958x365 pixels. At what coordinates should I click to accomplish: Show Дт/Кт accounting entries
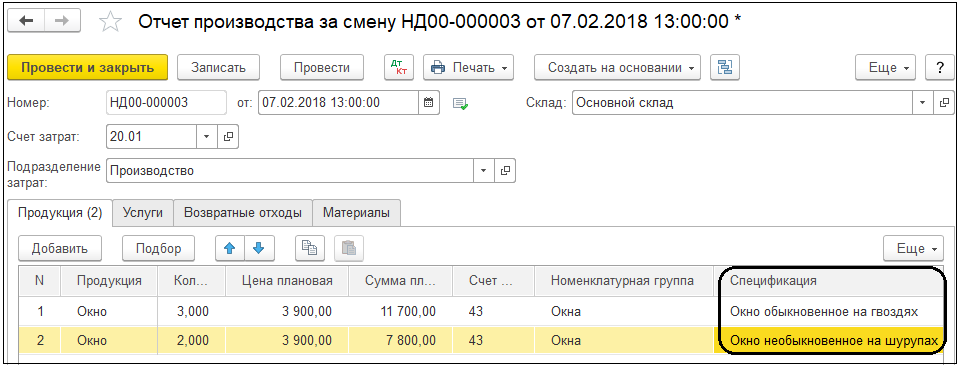click(x=399, y=67)
